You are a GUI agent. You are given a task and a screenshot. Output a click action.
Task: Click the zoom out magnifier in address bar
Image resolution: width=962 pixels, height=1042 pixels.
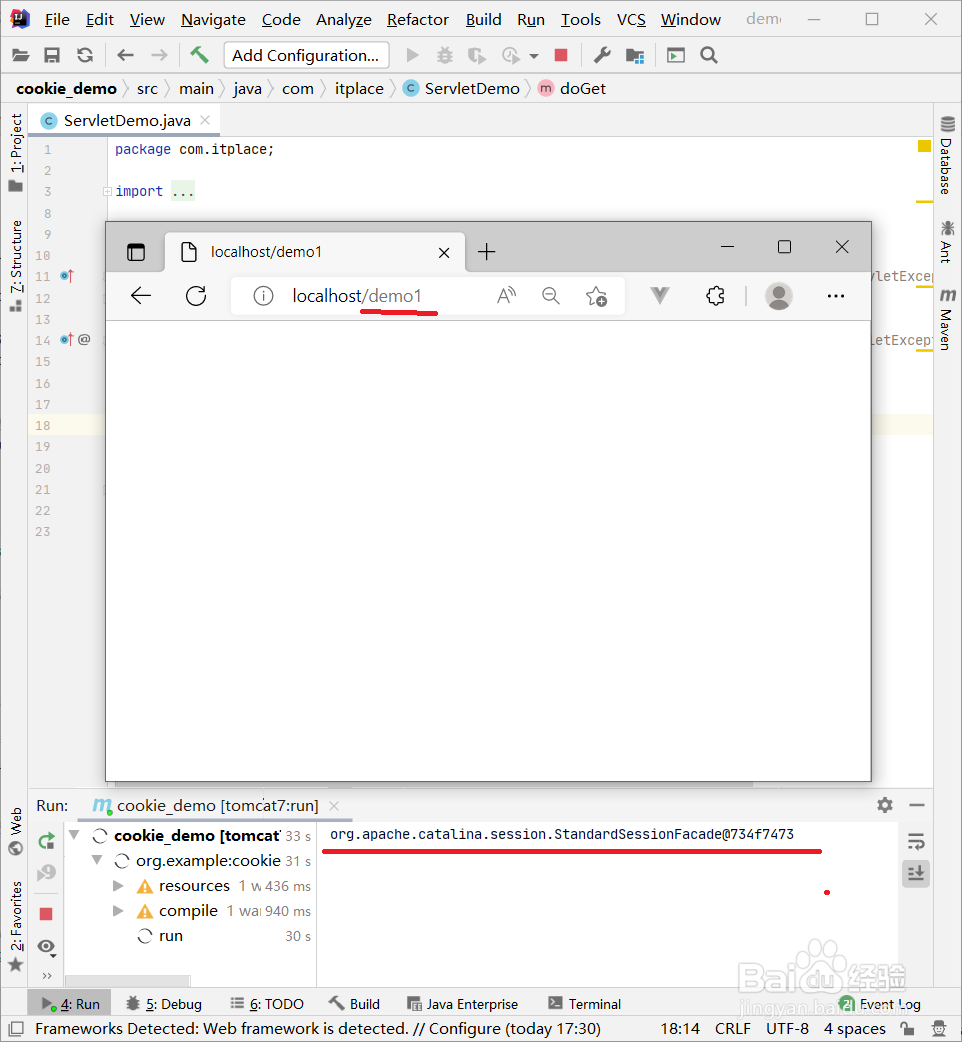click(551, 296)
